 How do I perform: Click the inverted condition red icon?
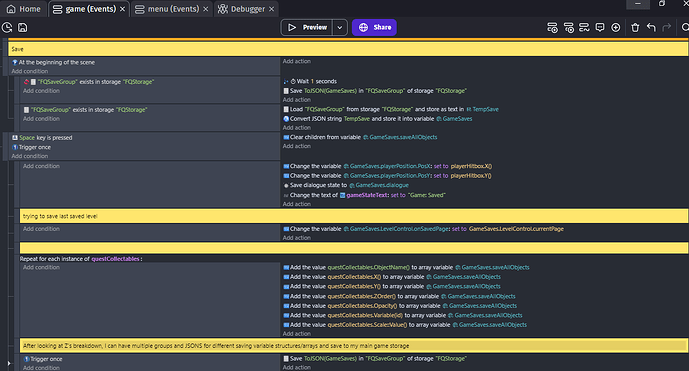click(26, 82)
